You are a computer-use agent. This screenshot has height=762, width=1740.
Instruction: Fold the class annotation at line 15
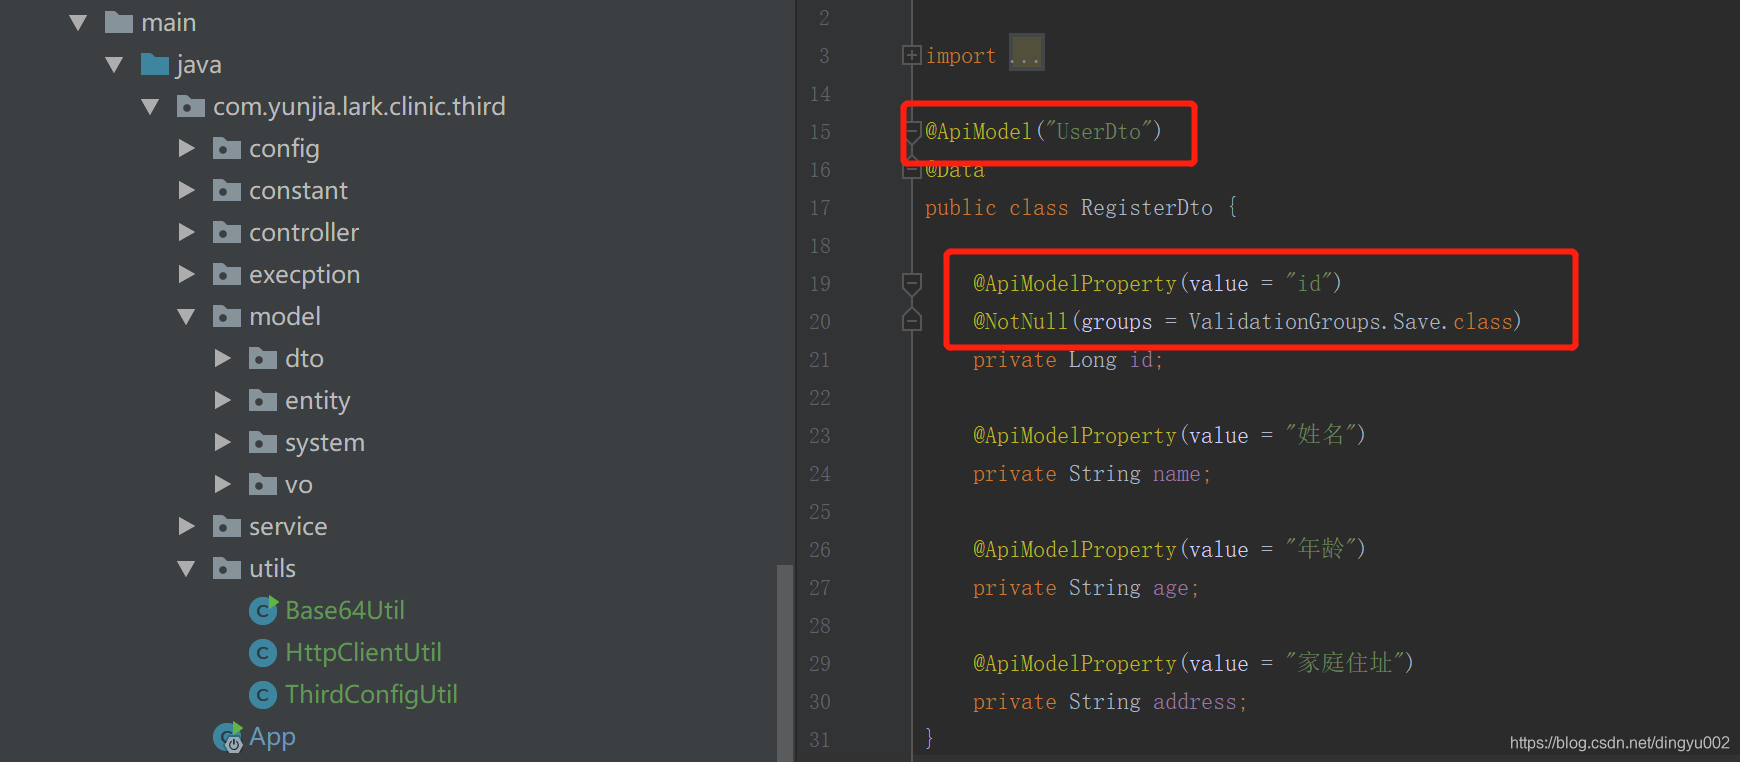(x=911, y=131)
